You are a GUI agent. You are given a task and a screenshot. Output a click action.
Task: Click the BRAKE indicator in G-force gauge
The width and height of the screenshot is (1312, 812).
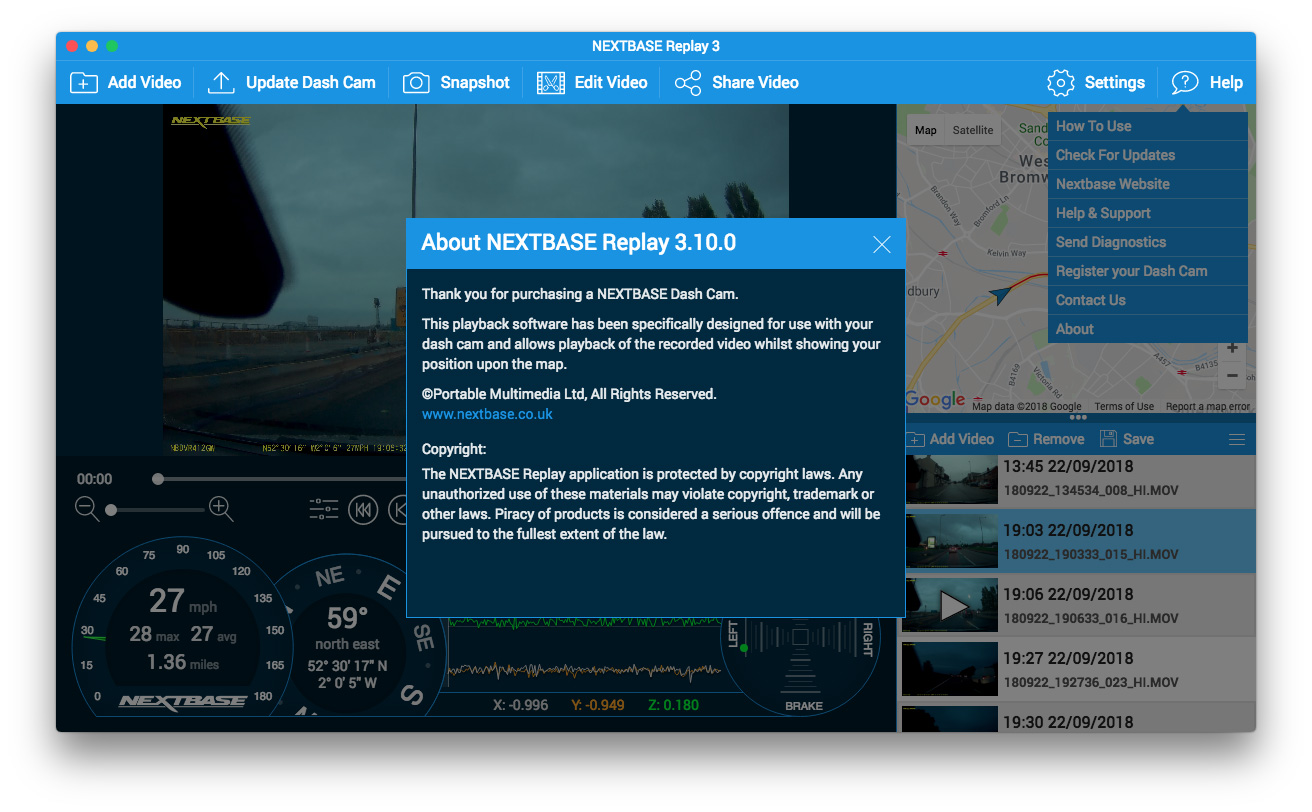click(x=804, y=706)
